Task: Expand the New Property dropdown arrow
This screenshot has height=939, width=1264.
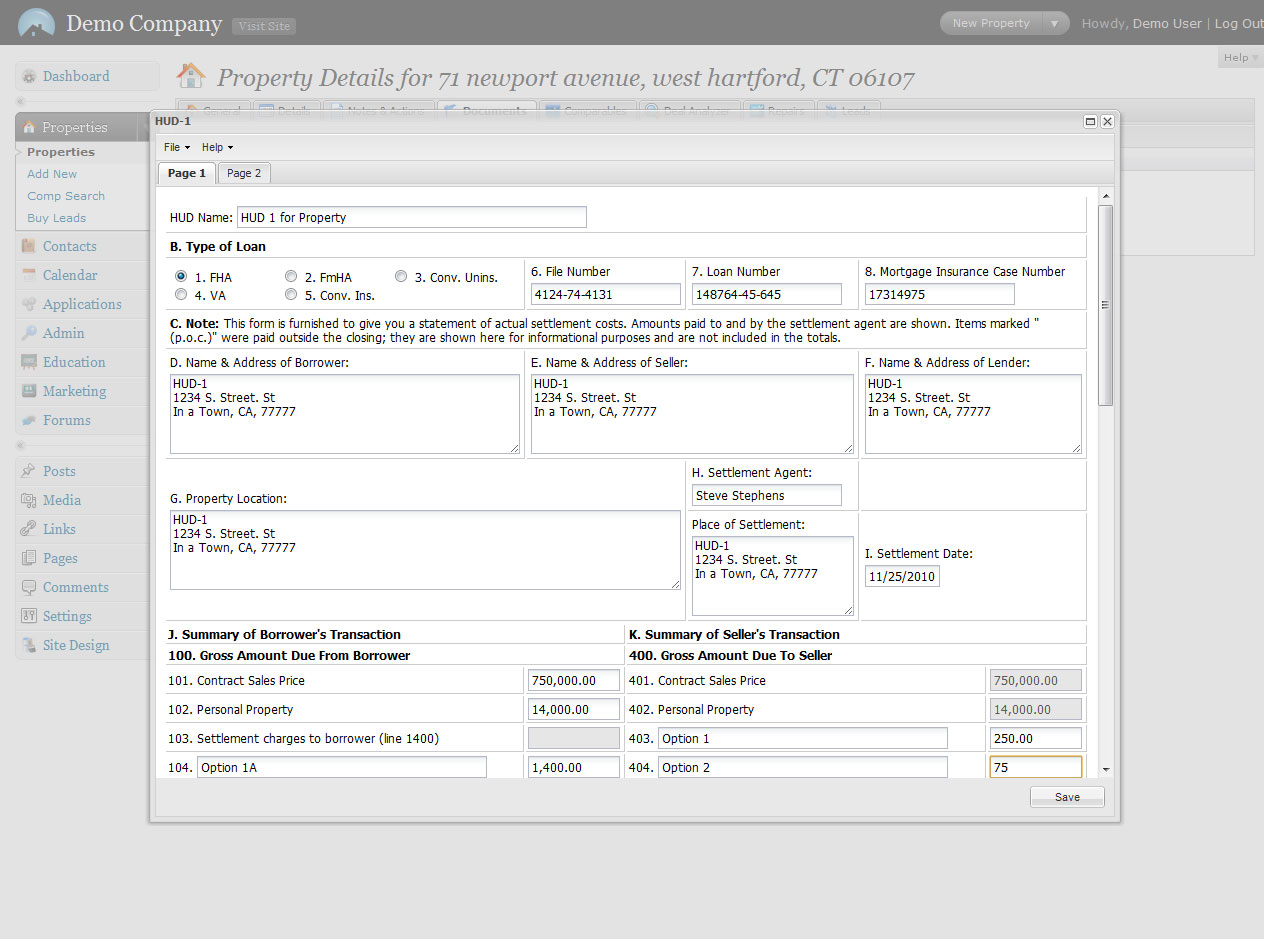Action: tap(1054, 23)
